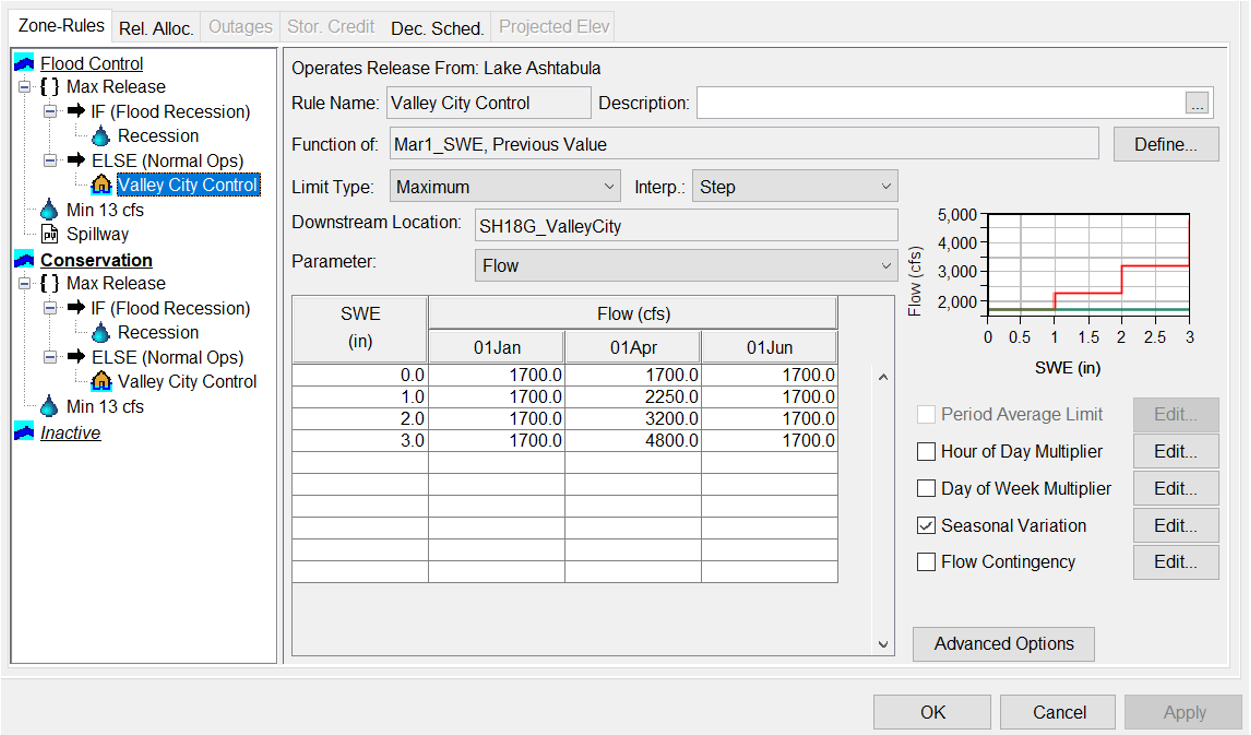Viewport: 1251px width, 735px height.
Task: Click Recession rule icon under Flood Control
Action: pos(101,136)
